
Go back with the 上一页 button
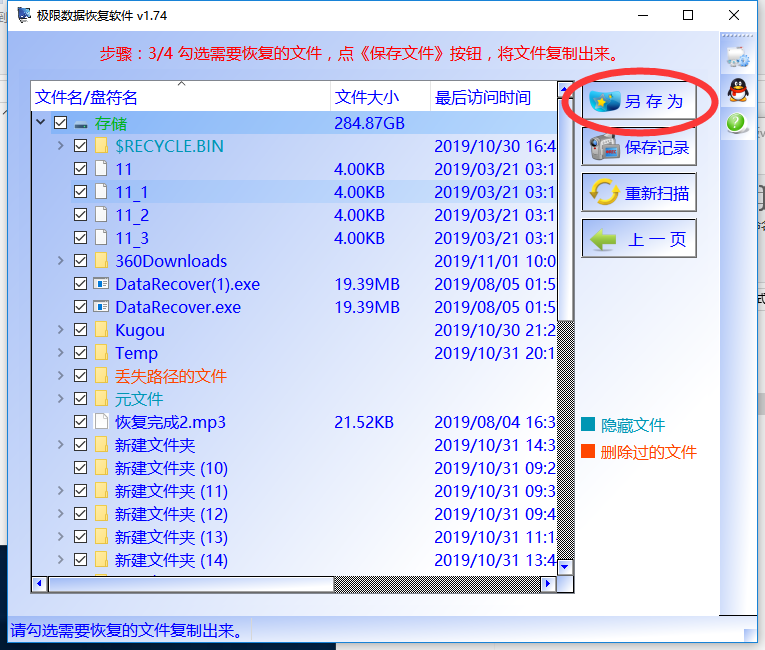pyautogui.click(x=639, y=239)
